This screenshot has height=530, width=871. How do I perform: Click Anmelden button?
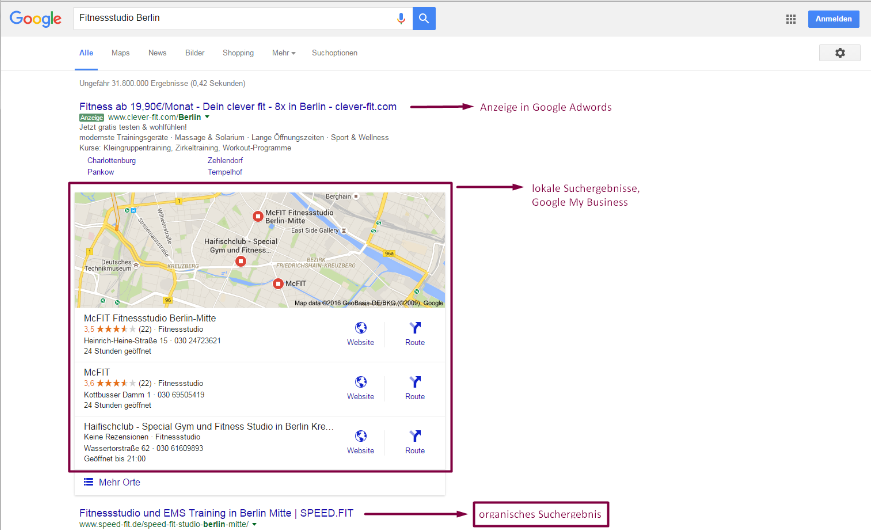point(833,19)
